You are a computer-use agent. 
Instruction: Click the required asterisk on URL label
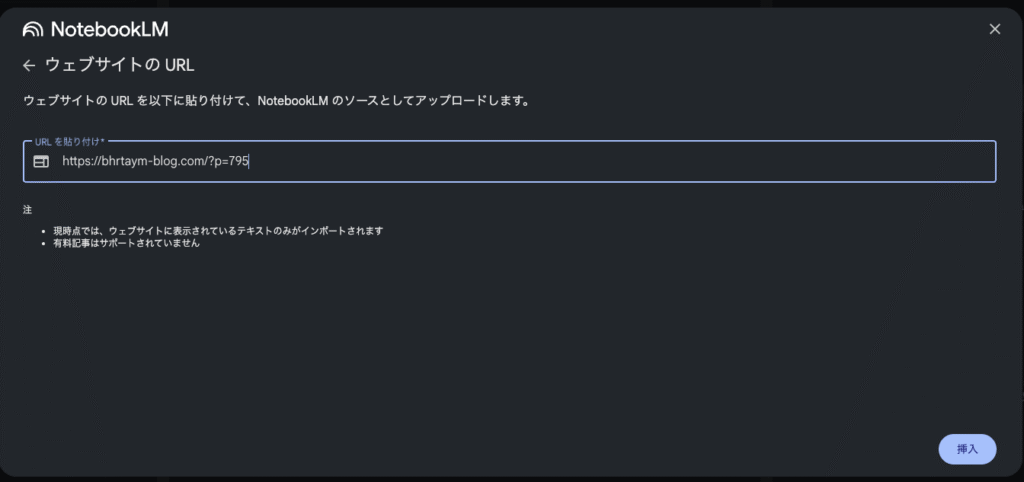(x=103, y=141)
